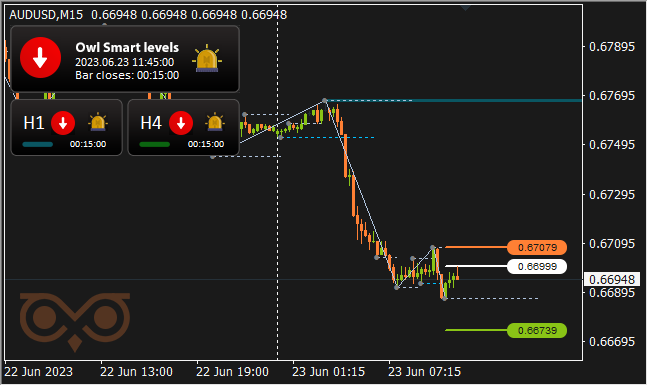This screenshot has height=386, width=648.
Task: Click the 23 Jun 07:15 time axis label
Action: pos(424,372)
